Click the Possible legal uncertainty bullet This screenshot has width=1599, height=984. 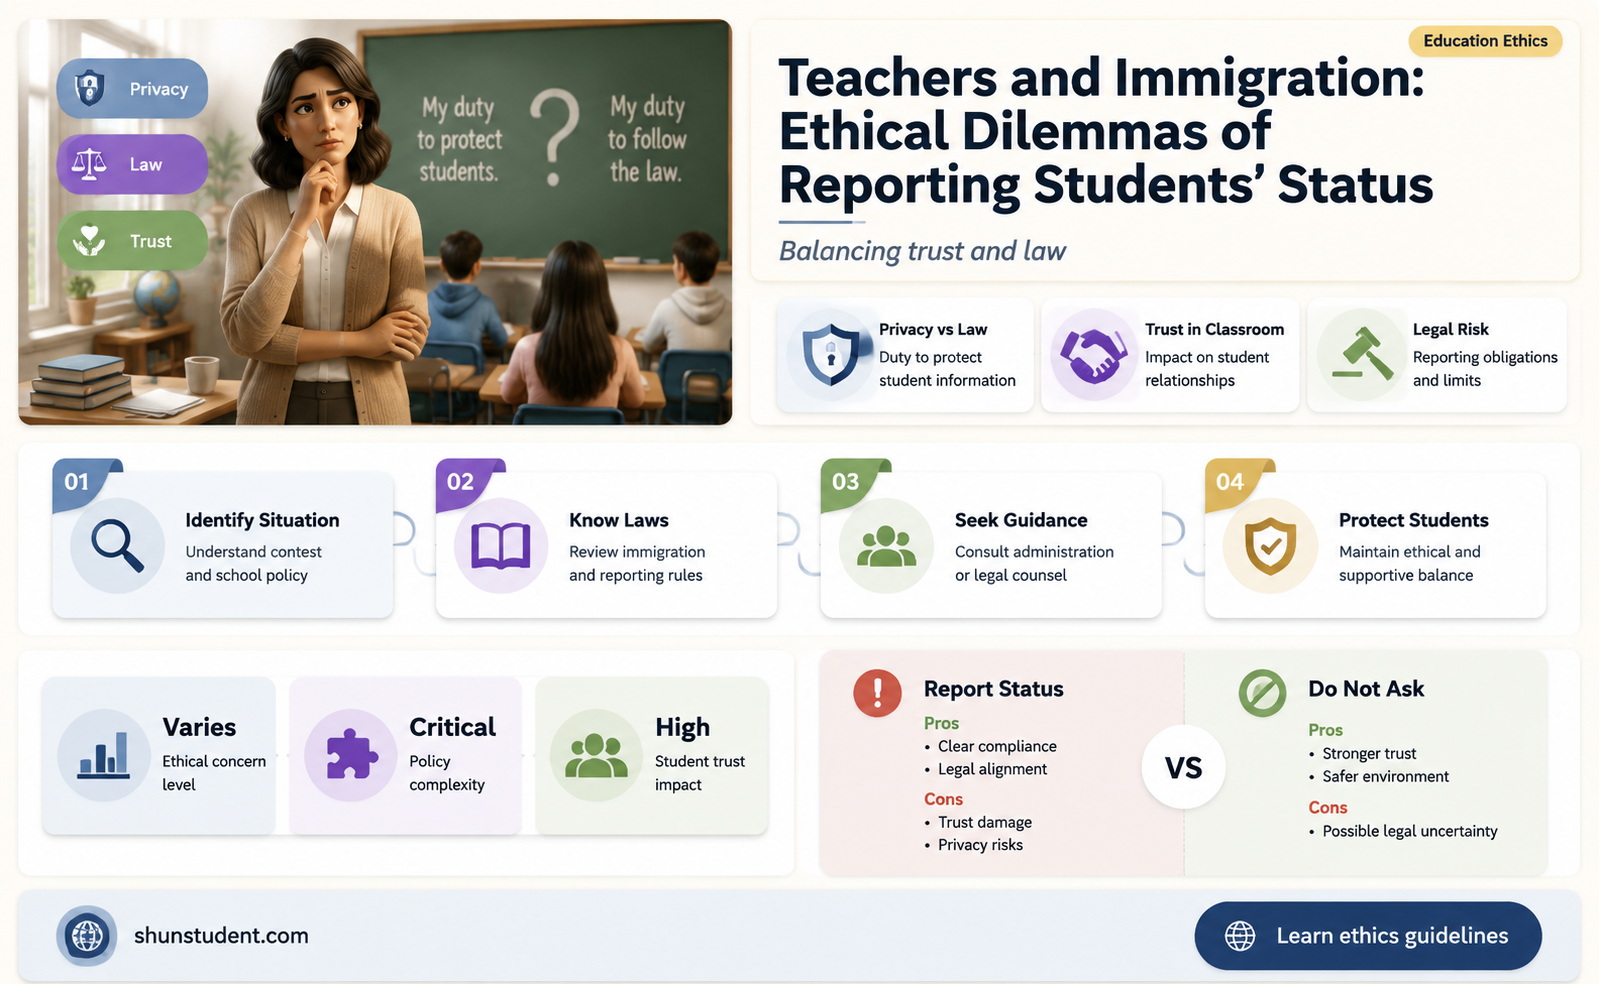[1409, 831]
